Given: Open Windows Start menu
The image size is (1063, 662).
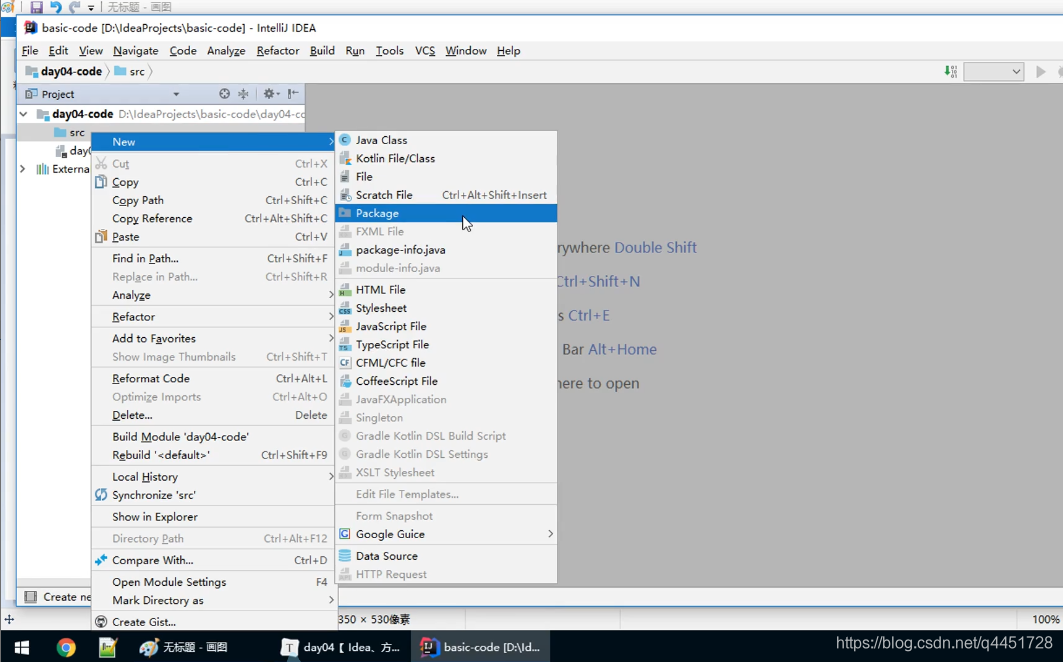Looking at the screenshot, I should (22, 647).
